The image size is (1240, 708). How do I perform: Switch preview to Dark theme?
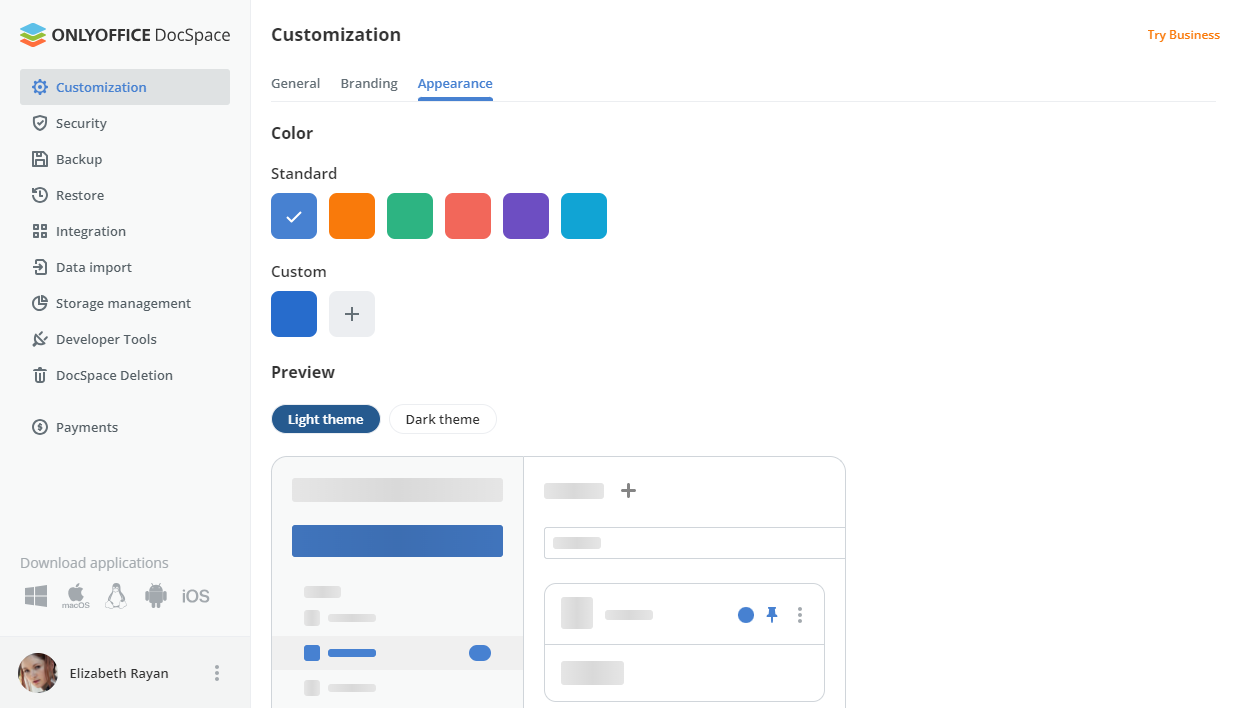pos(442,419)
